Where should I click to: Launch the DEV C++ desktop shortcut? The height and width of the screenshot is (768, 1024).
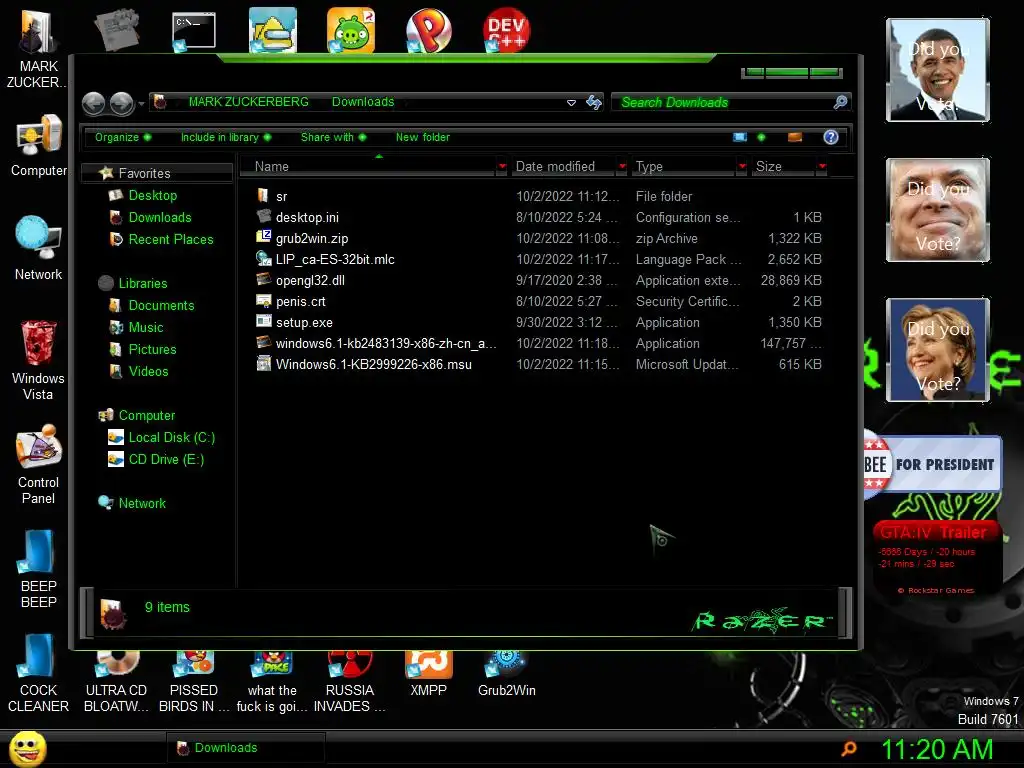pyautogui.click(x=506, y=30)
